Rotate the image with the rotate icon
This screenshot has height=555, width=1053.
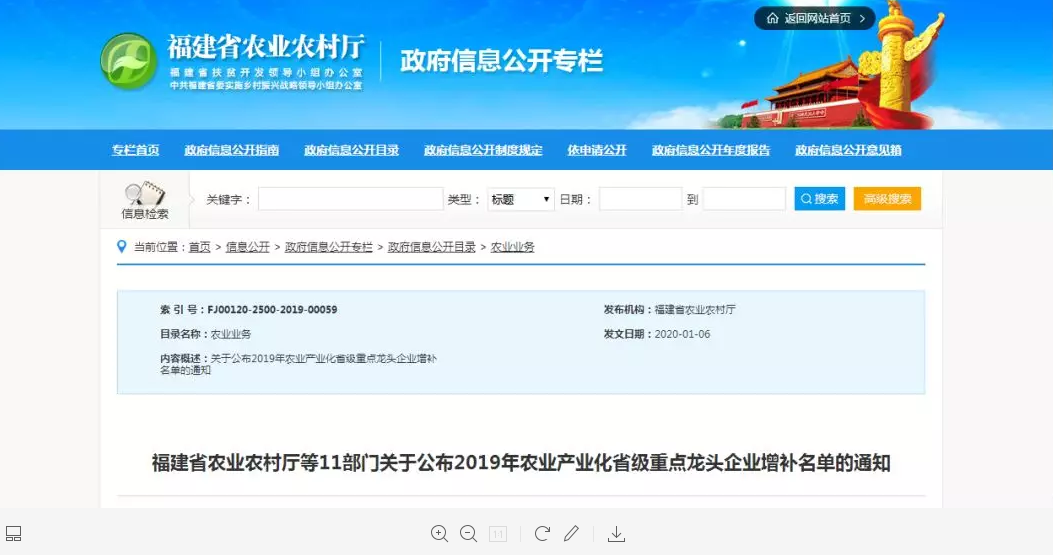pyautogui.click(x=542, y=534)
